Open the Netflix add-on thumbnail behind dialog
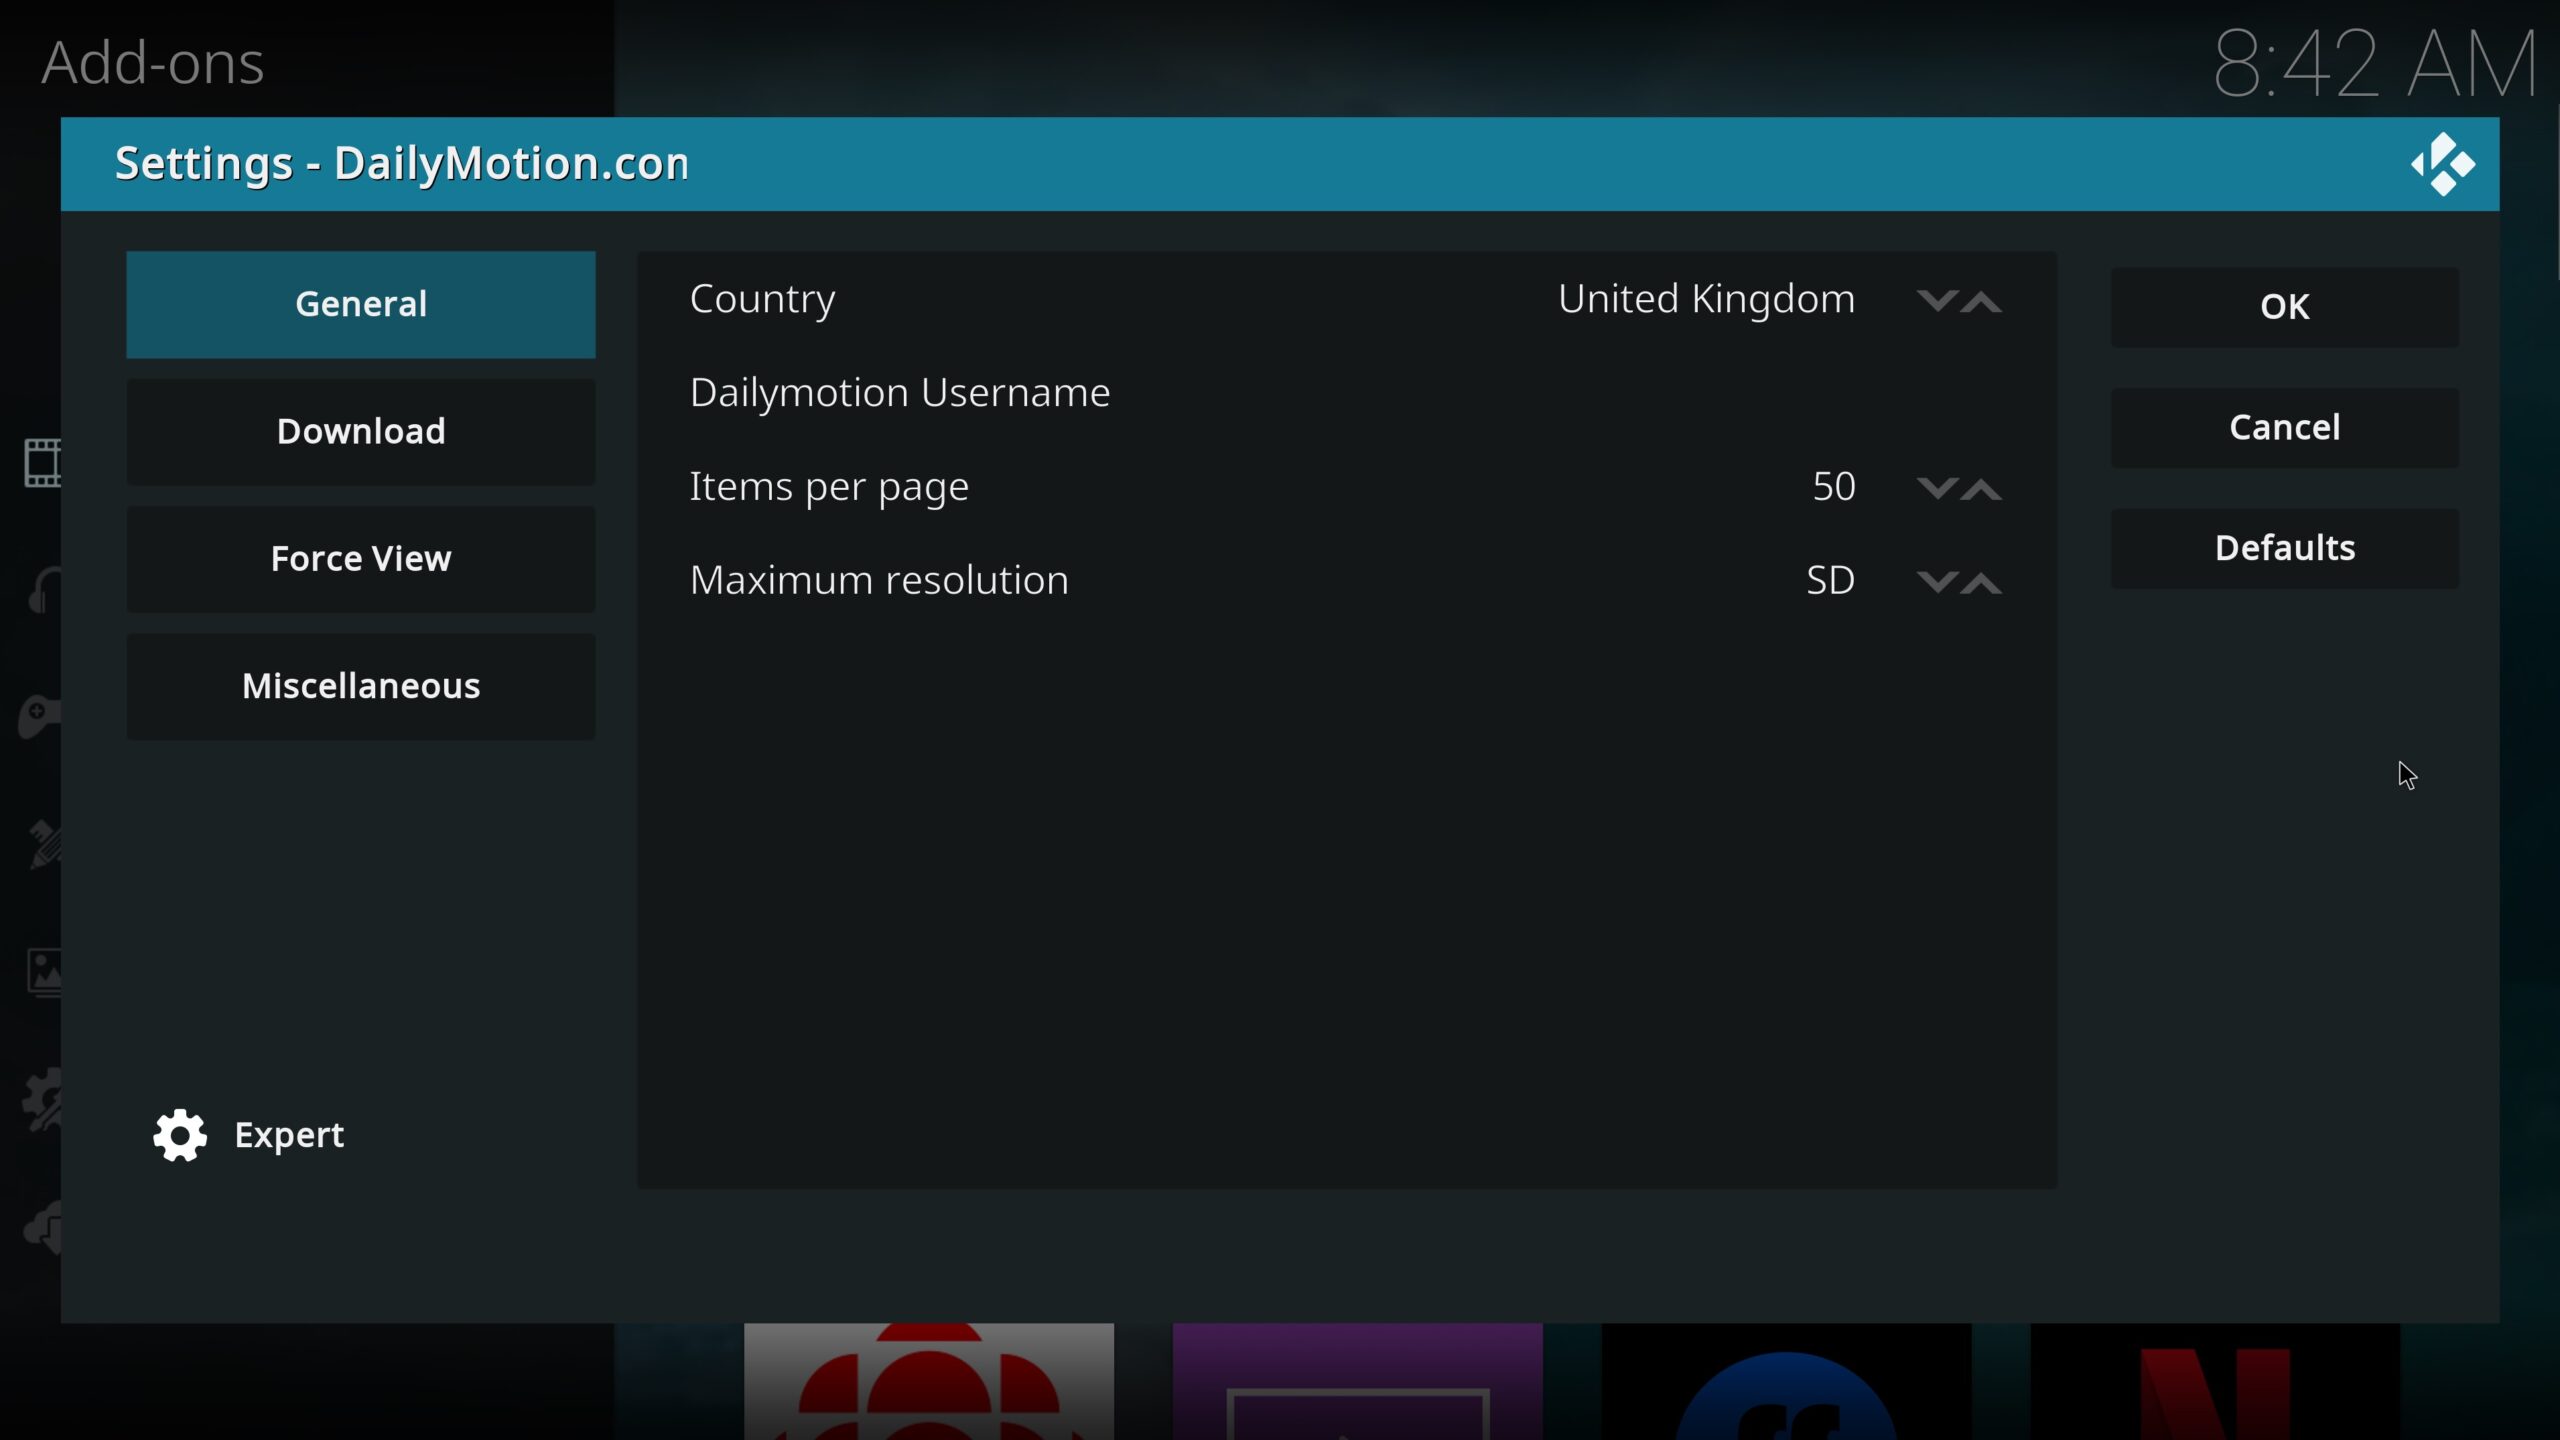Image resolution: width=2560 pixels, height=1440 pixels. [2215, 1381]
